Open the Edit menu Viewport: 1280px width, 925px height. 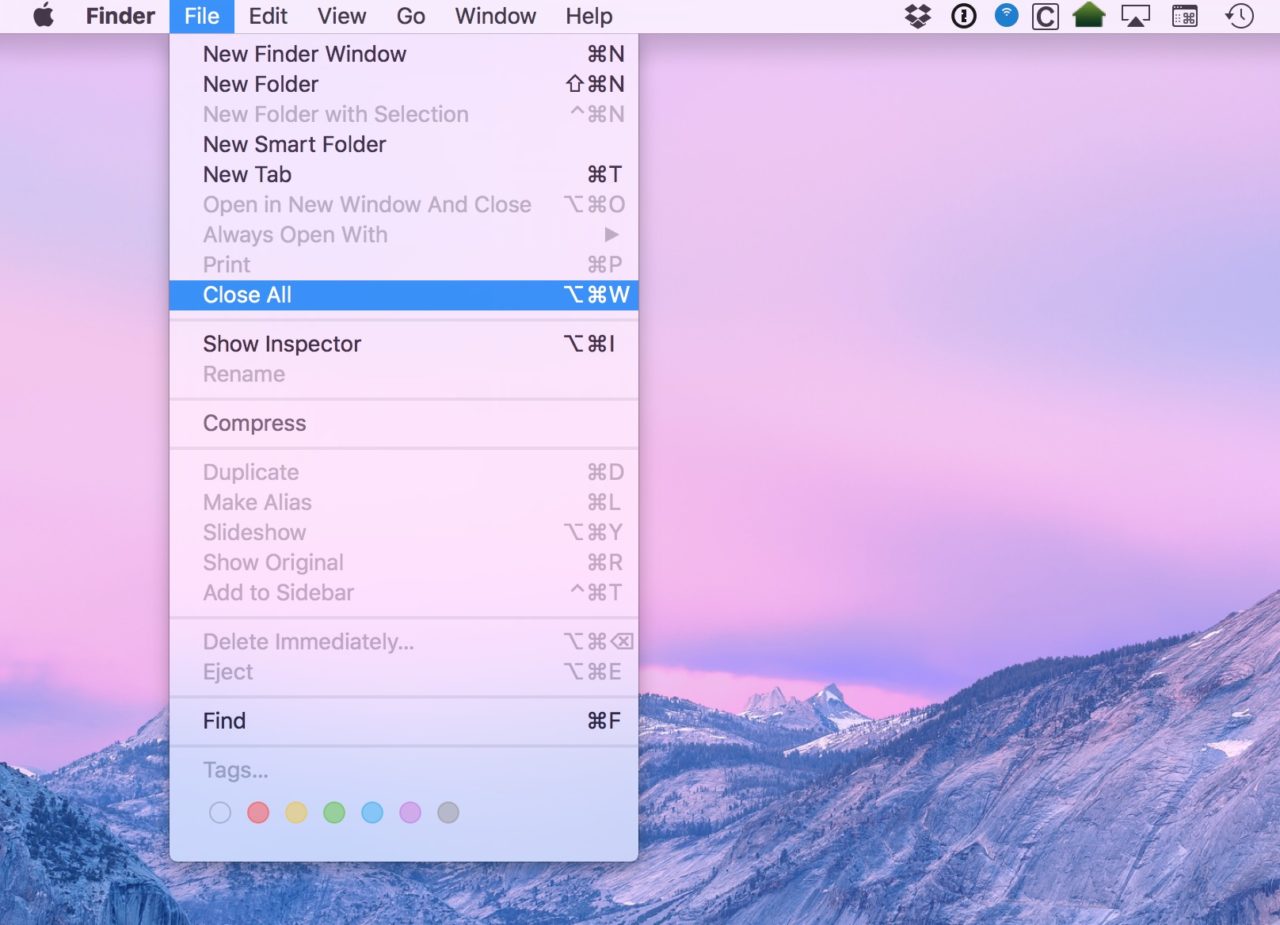tap(268, 16)
